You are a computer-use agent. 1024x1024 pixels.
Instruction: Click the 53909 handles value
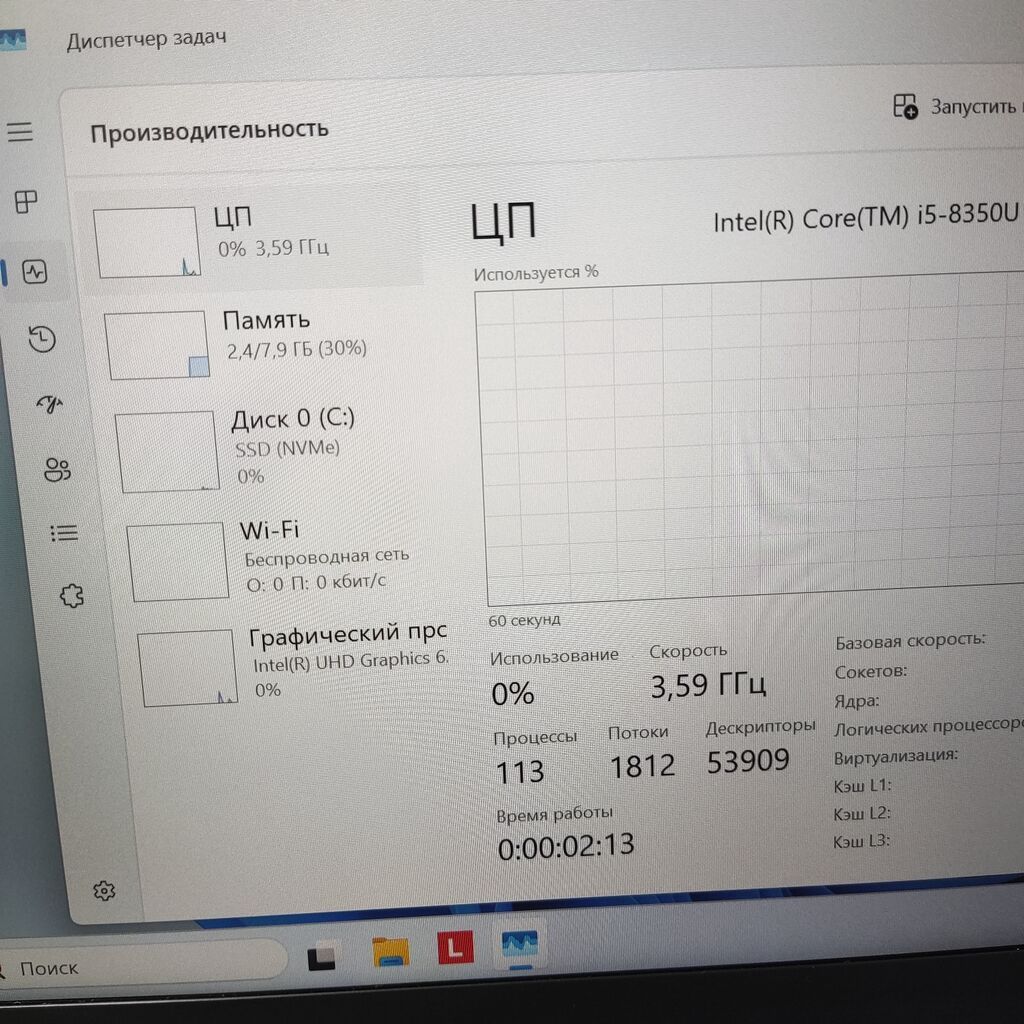pos(748,761)
